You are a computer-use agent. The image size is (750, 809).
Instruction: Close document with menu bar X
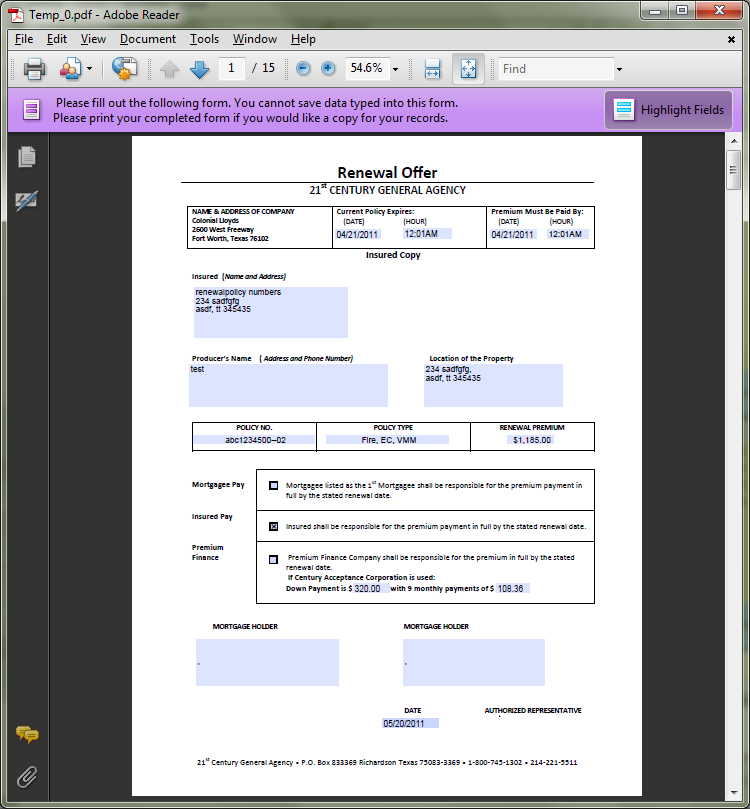coord(731,39)
